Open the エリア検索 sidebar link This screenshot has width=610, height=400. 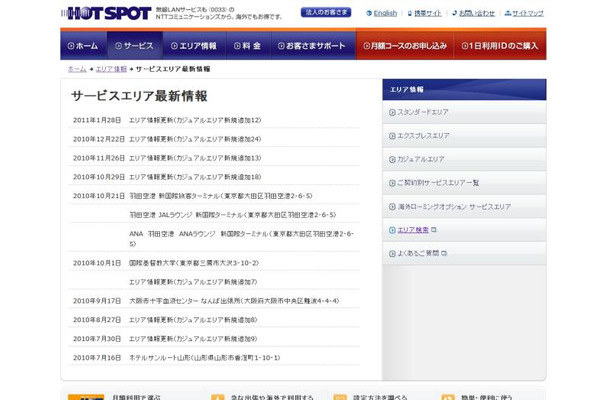click(x=413, y=230)
